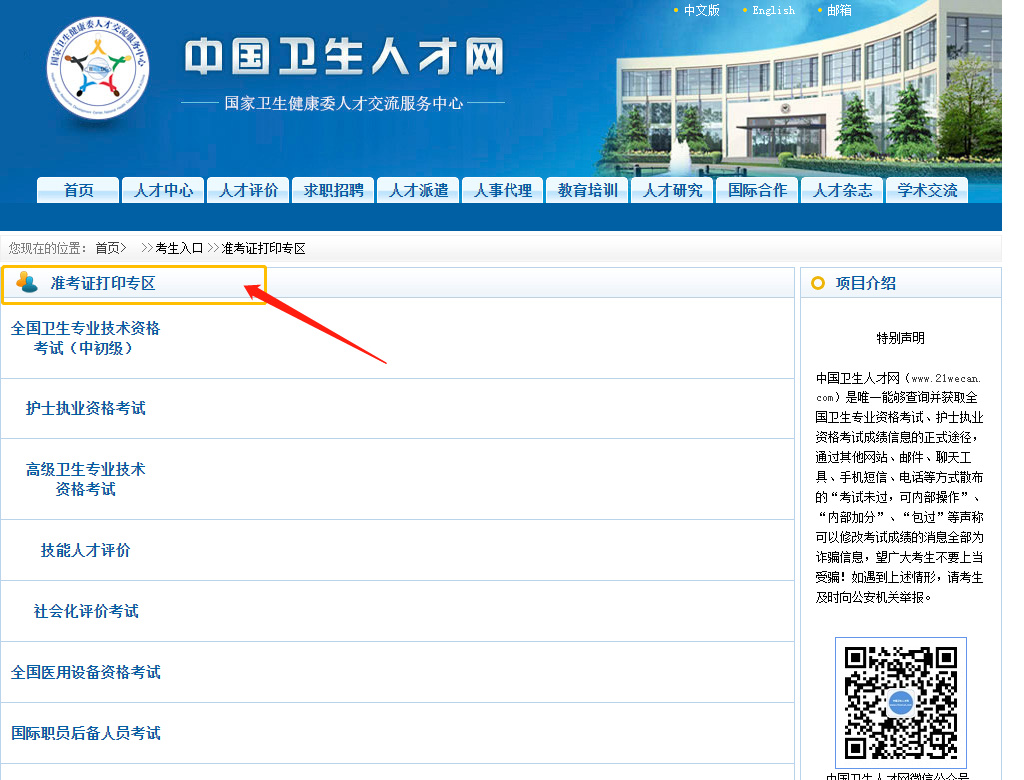This screenshot has width=1024, height=780.
Task: Open 全国卫生专业技术资格考试（中初级） exam link
Action: coord(85,338)
